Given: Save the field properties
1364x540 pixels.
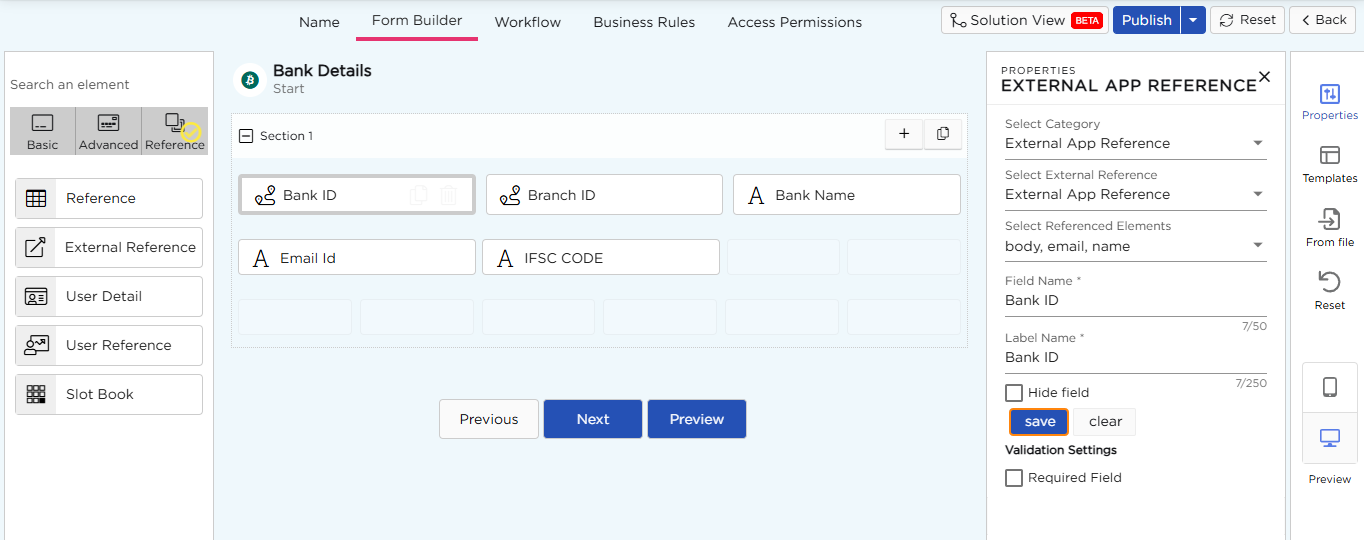Looking at the screenshot, I should pyautogui.click(x=1040, y=422).
